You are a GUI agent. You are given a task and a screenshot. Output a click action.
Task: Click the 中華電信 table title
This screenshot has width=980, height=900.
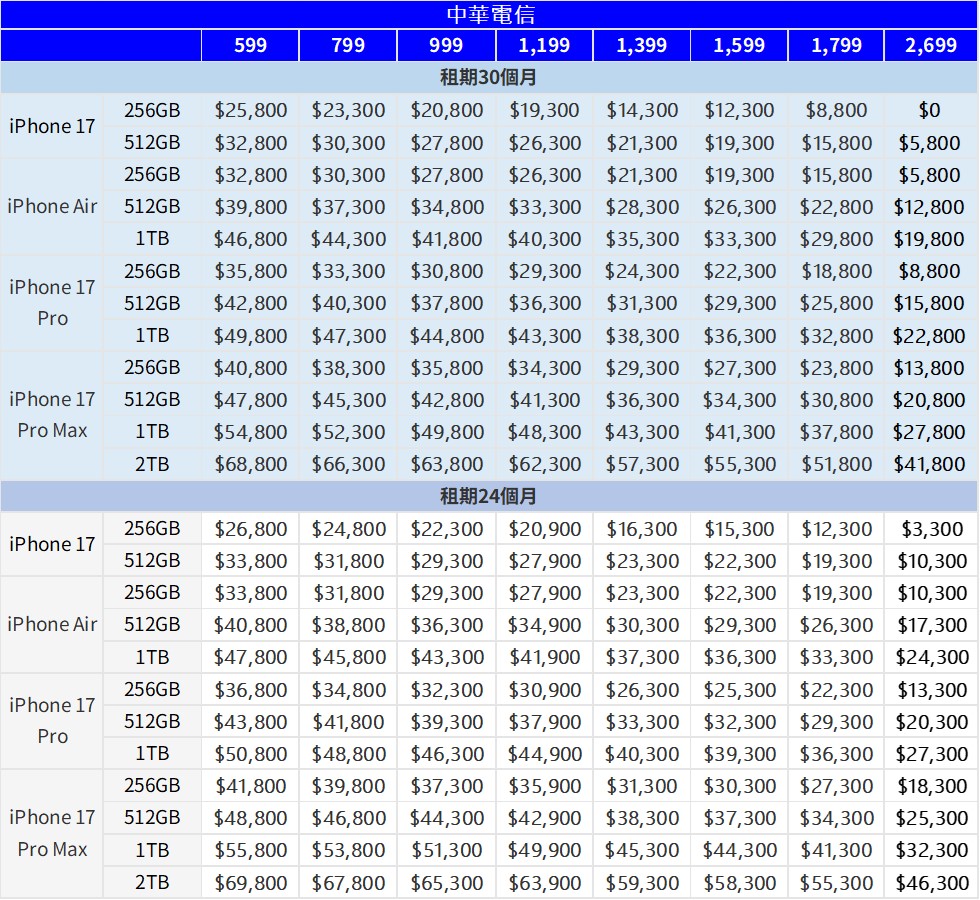[x=490, y=14]
